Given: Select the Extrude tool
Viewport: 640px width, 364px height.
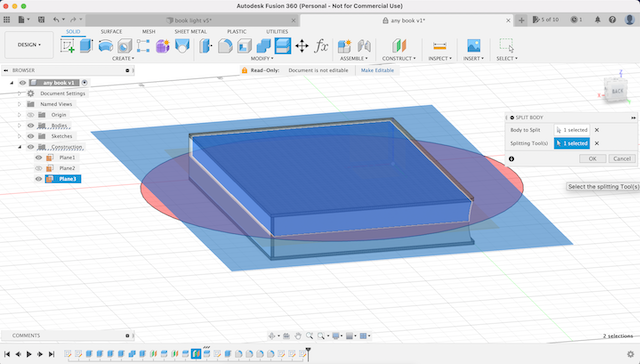Looking at the screenshot, I should [x=87, y=46].
